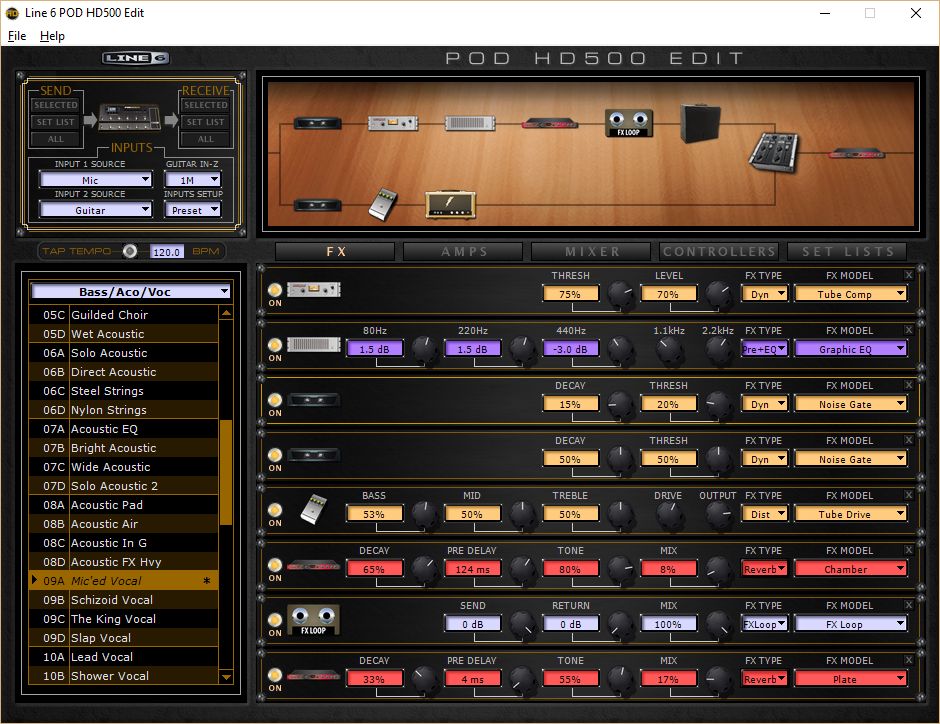The image size is (940, 724).
Task: Click the Send SELECTED button
Action: (x=56, y=105)
